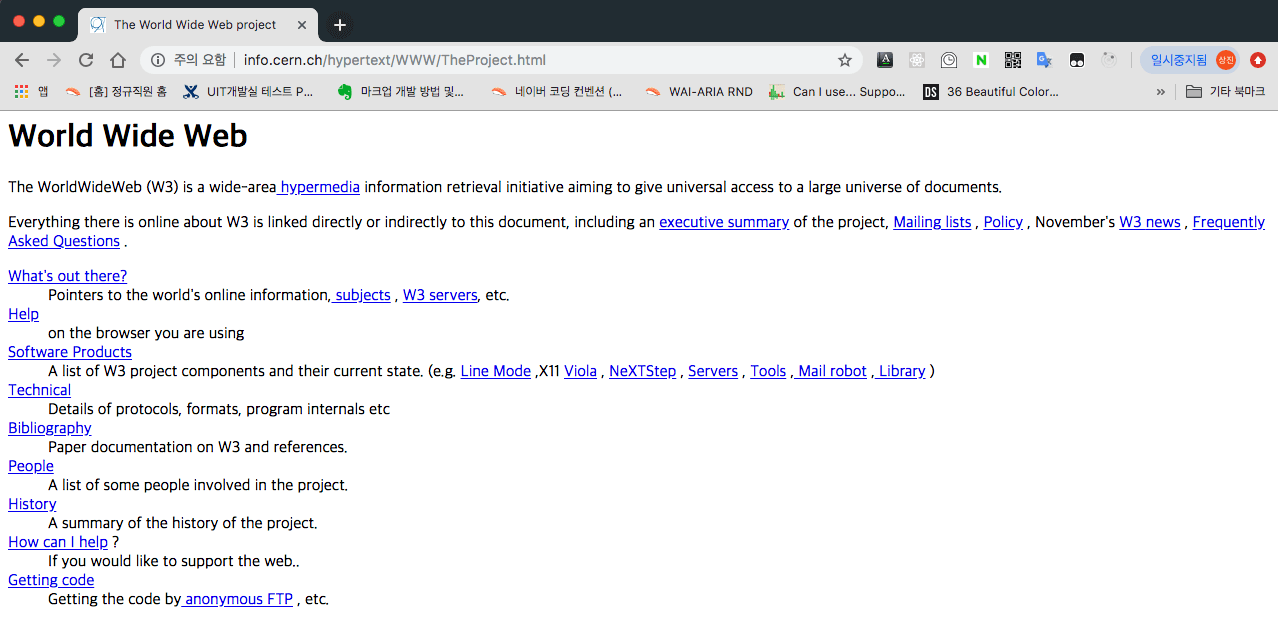Open the Technical link
Viewport: 1278px width, 634px height.
[39, 390]
